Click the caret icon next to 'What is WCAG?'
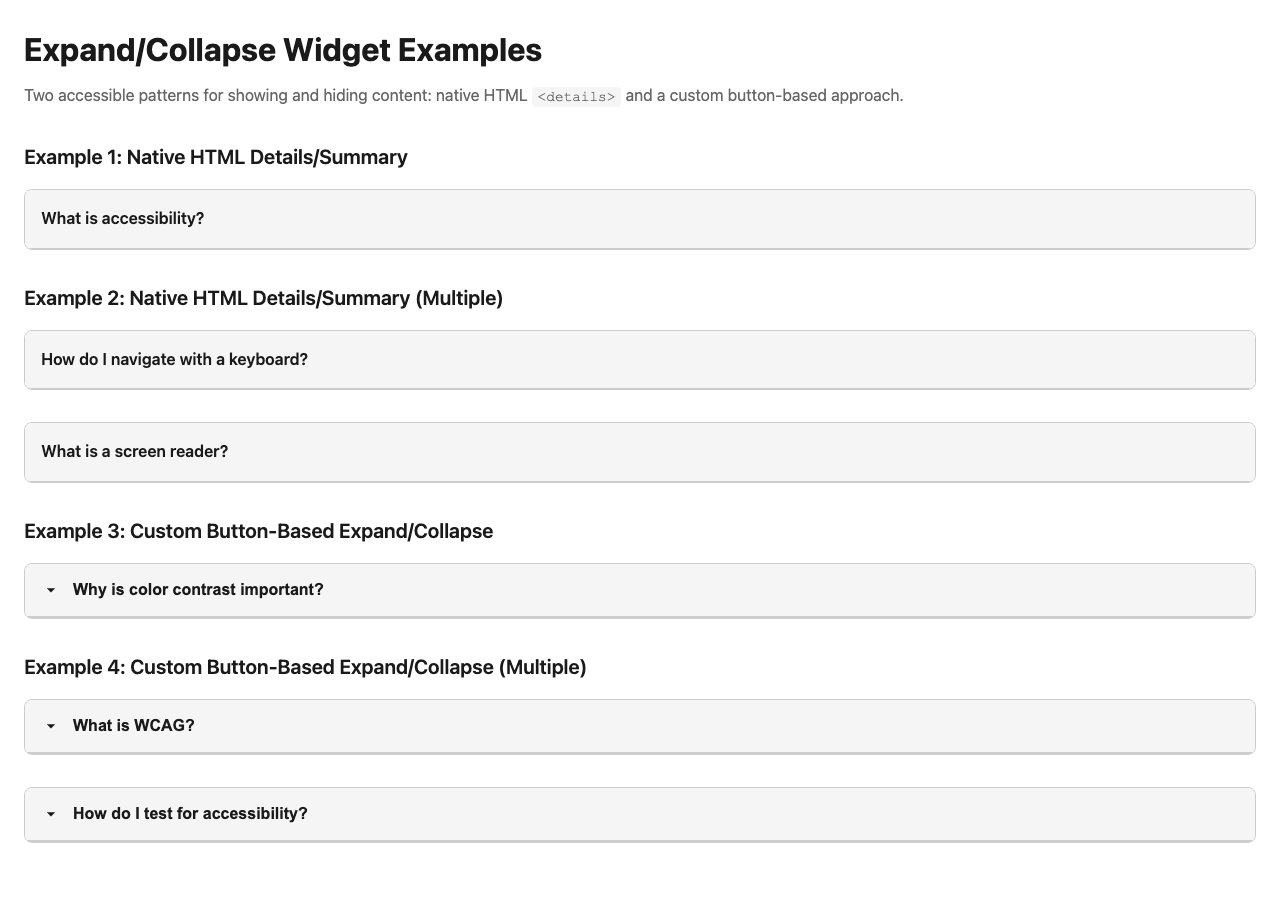The image size is (1280, 899). click(51, 726)
